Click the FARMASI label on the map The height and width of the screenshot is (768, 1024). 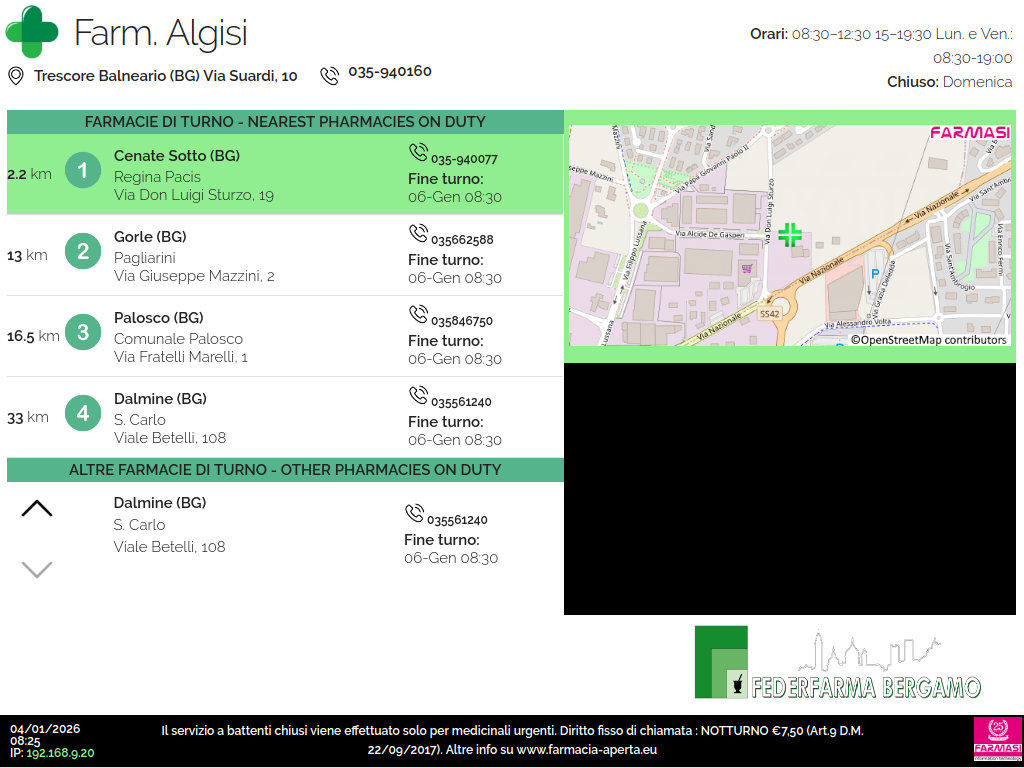point(969,133)
